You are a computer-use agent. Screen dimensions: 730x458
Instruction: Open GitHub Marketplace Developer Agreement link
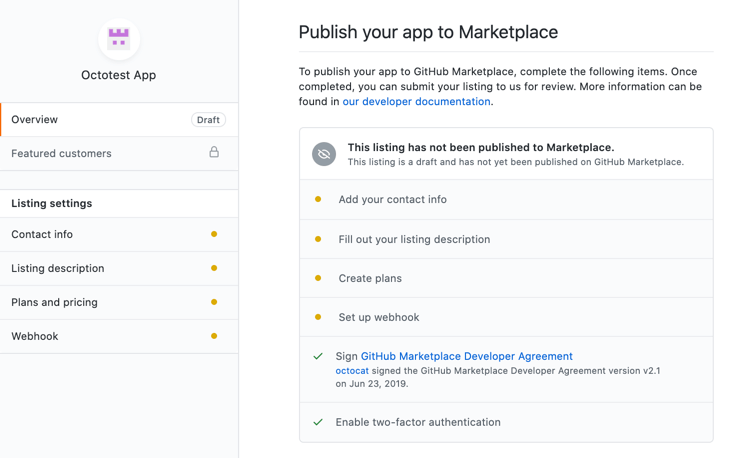click(467, 356)
